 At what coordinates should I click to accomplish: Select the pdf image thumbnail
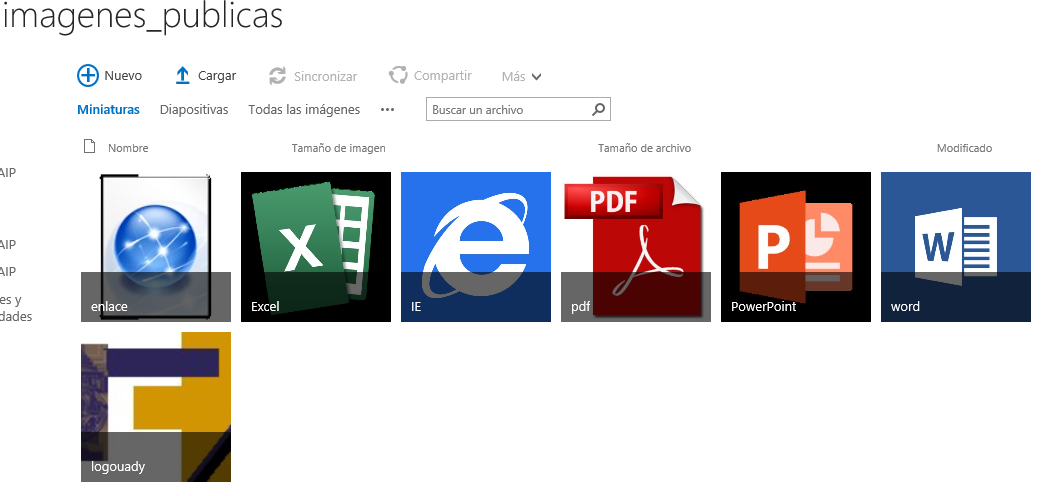click(636, 246)
